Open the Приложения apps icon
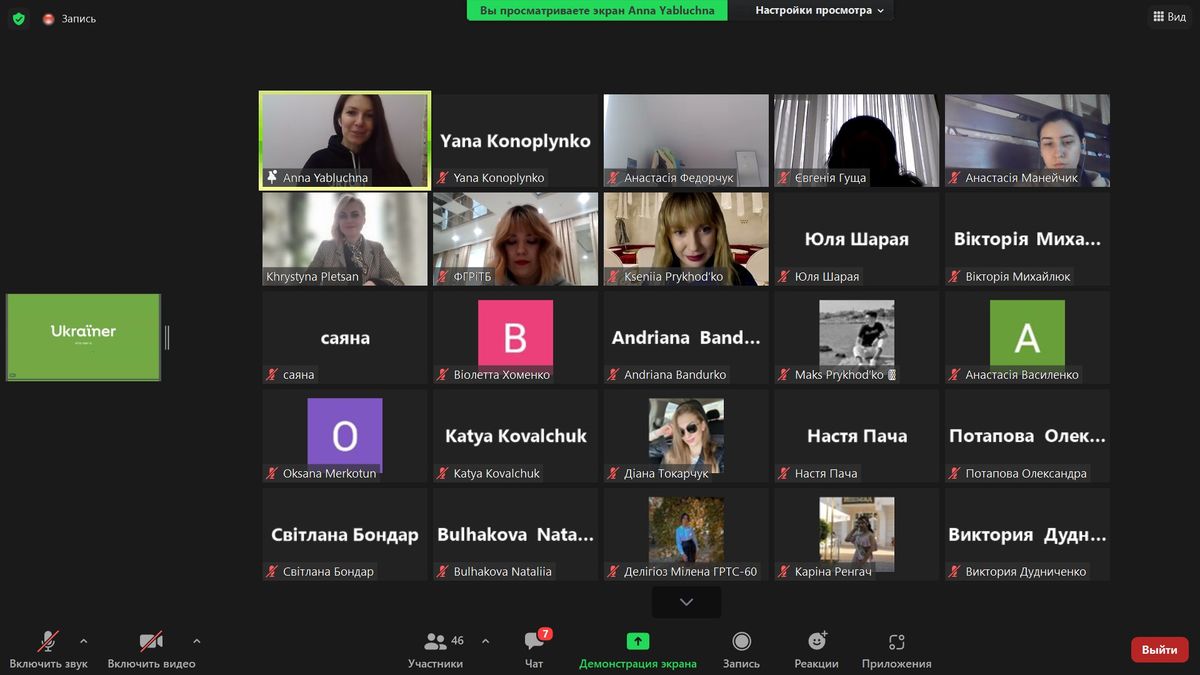This screenshot has height=675, width=1200. (896, 642)
